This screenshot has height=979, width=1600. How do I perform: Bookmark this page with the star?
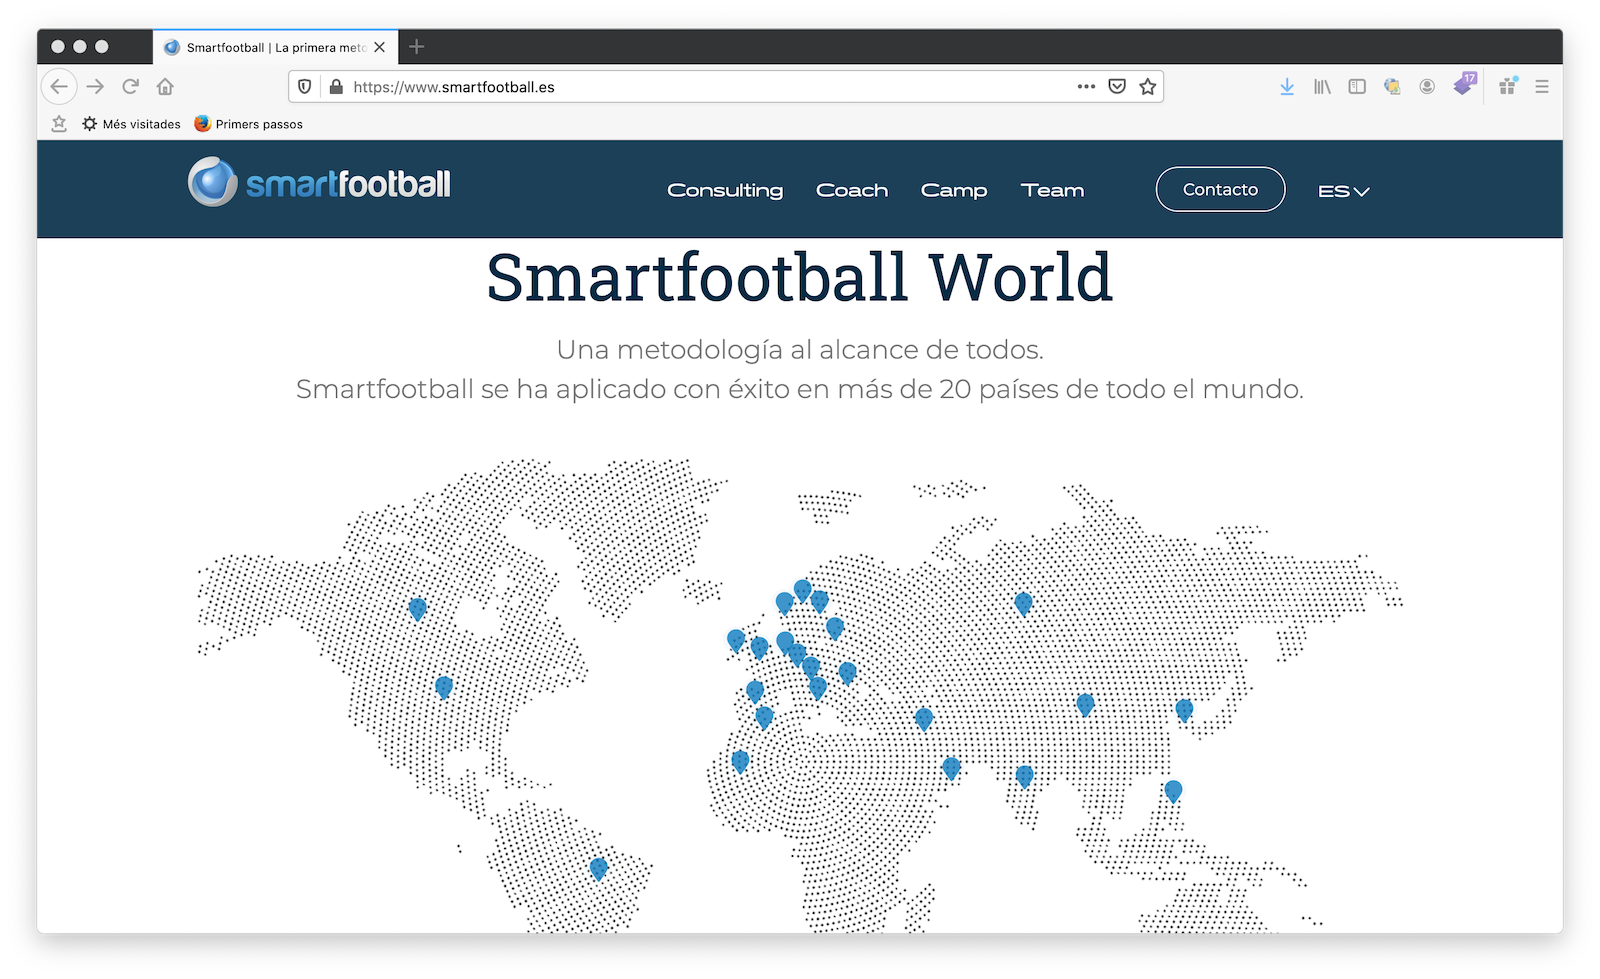(x=1148, y=87)
